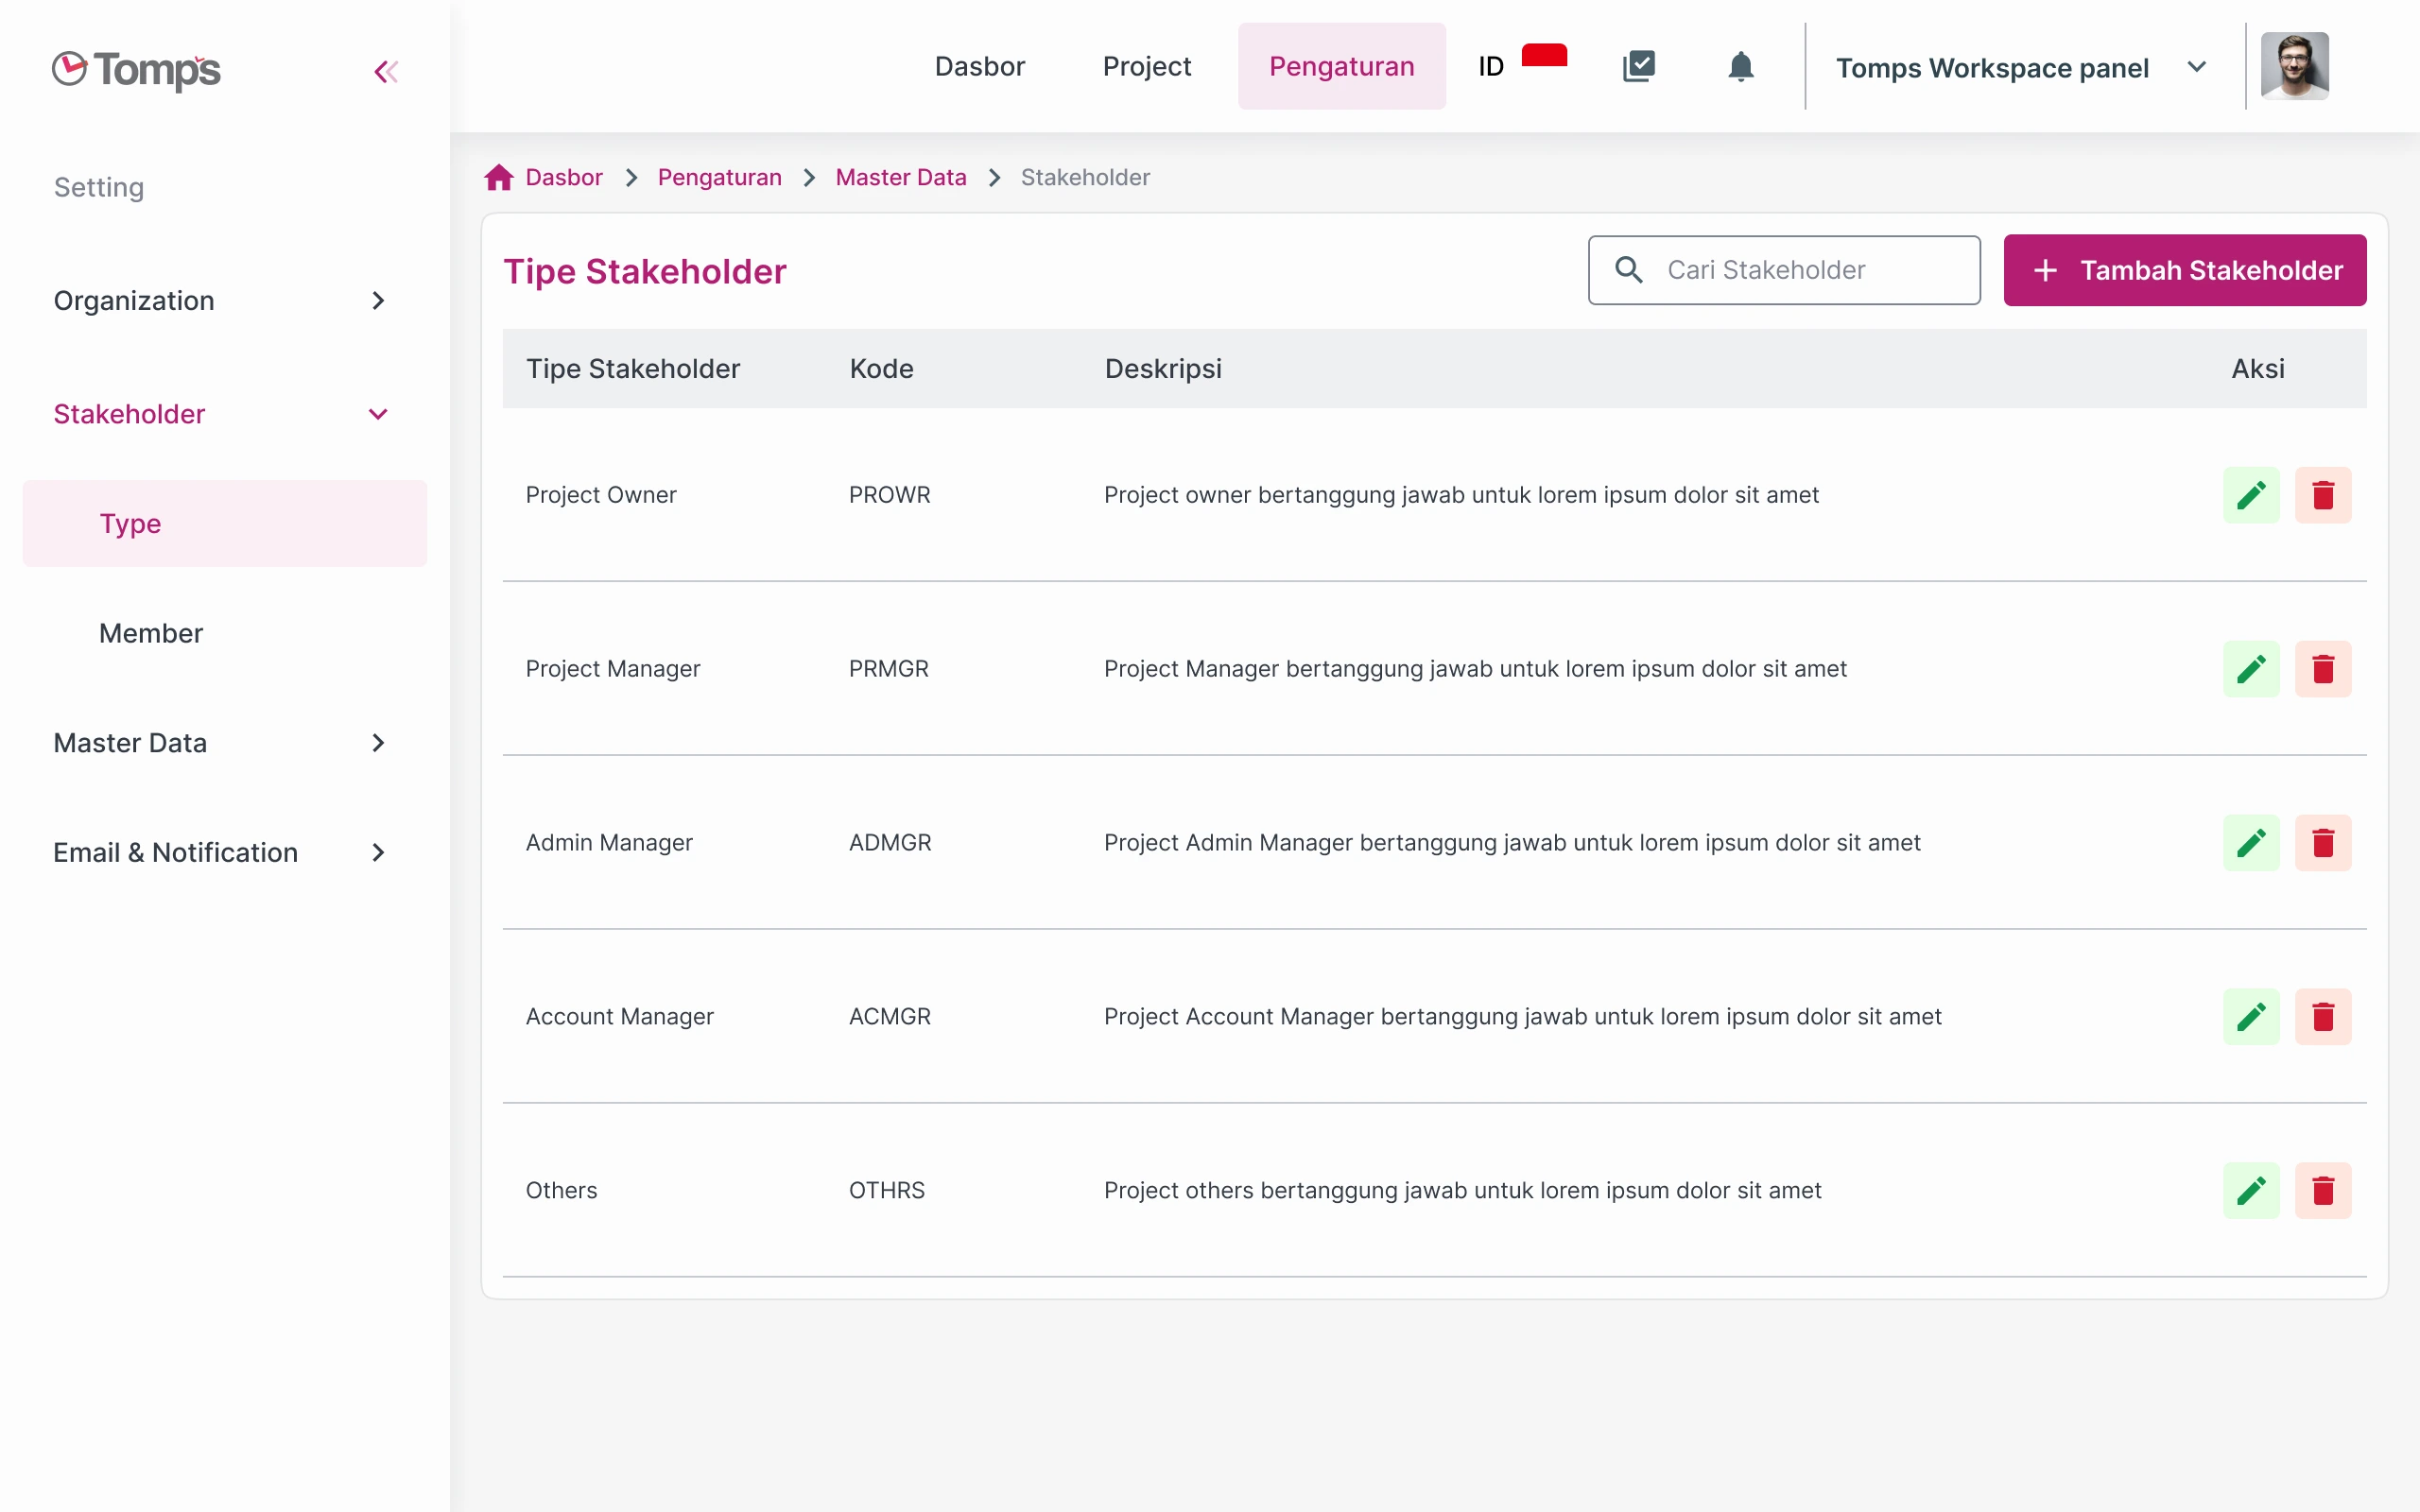Edit the Admin Manager stakeholder entry
The width and height of the screenshot is (2420, 1512).
[x=2252, y=842]
